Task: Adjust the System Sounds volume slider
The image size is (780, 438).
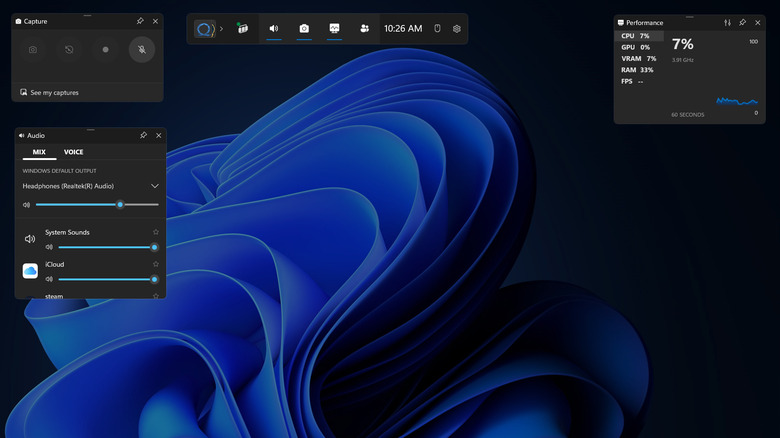Action: pos(106,246)
